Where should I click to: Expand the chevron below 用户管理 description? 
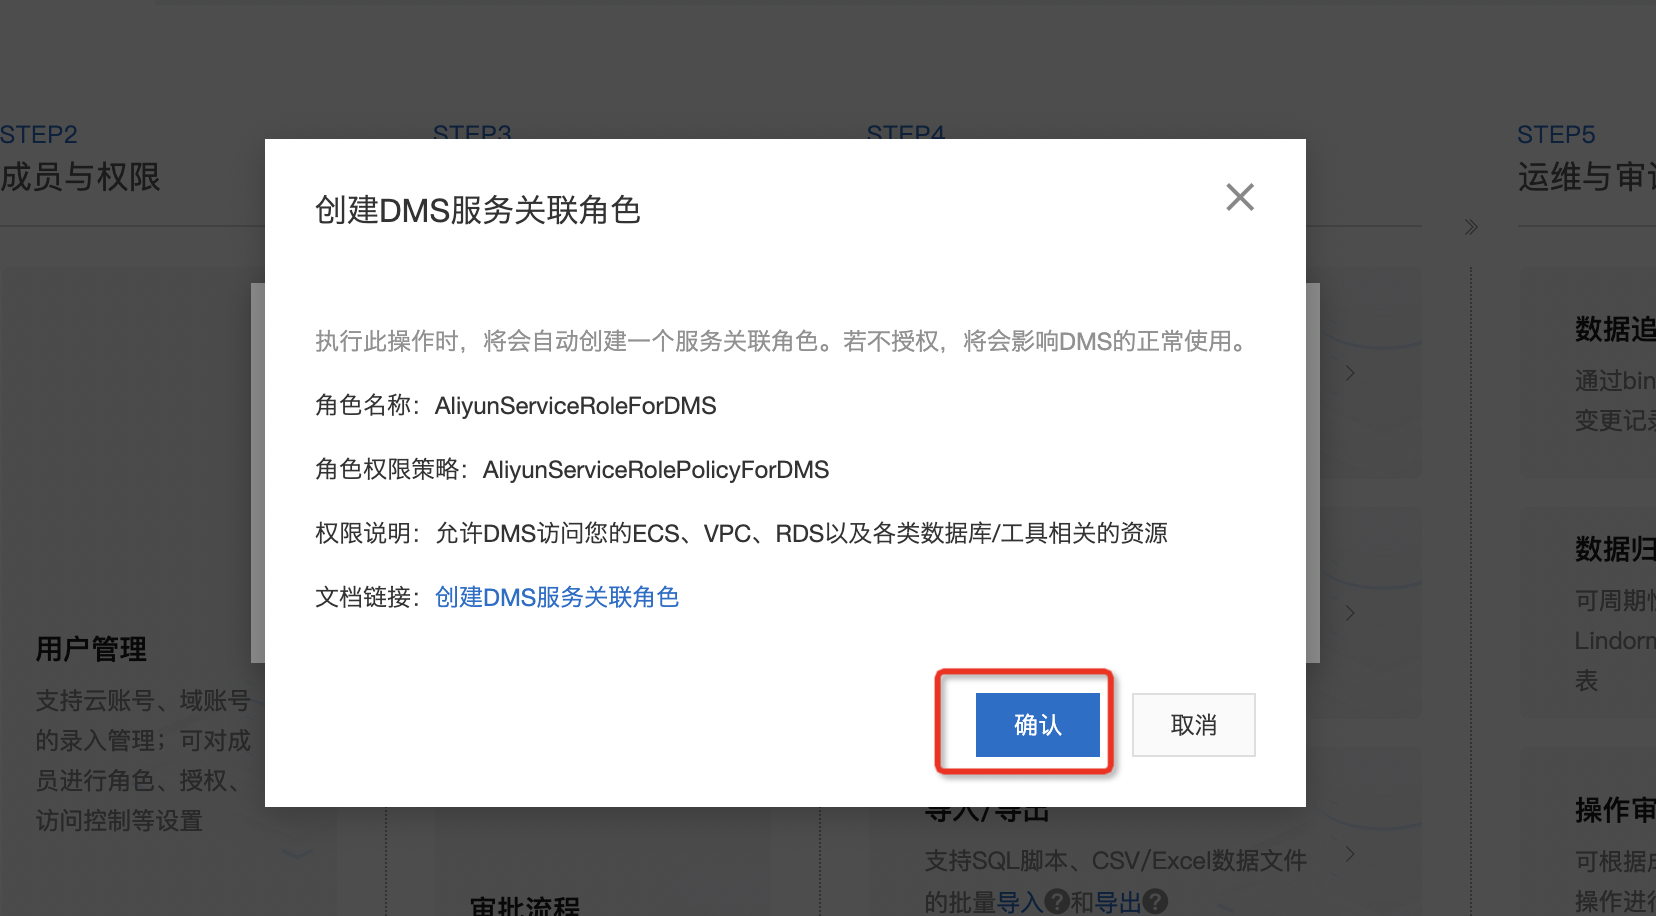[298, 854]
